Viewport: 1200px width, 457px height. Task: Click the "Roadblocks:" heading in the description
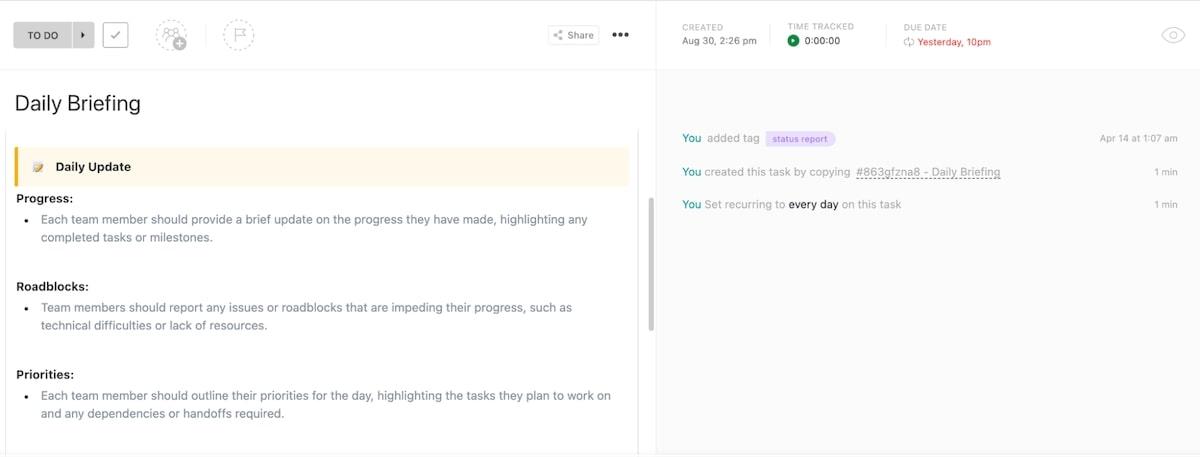point(52,286)
